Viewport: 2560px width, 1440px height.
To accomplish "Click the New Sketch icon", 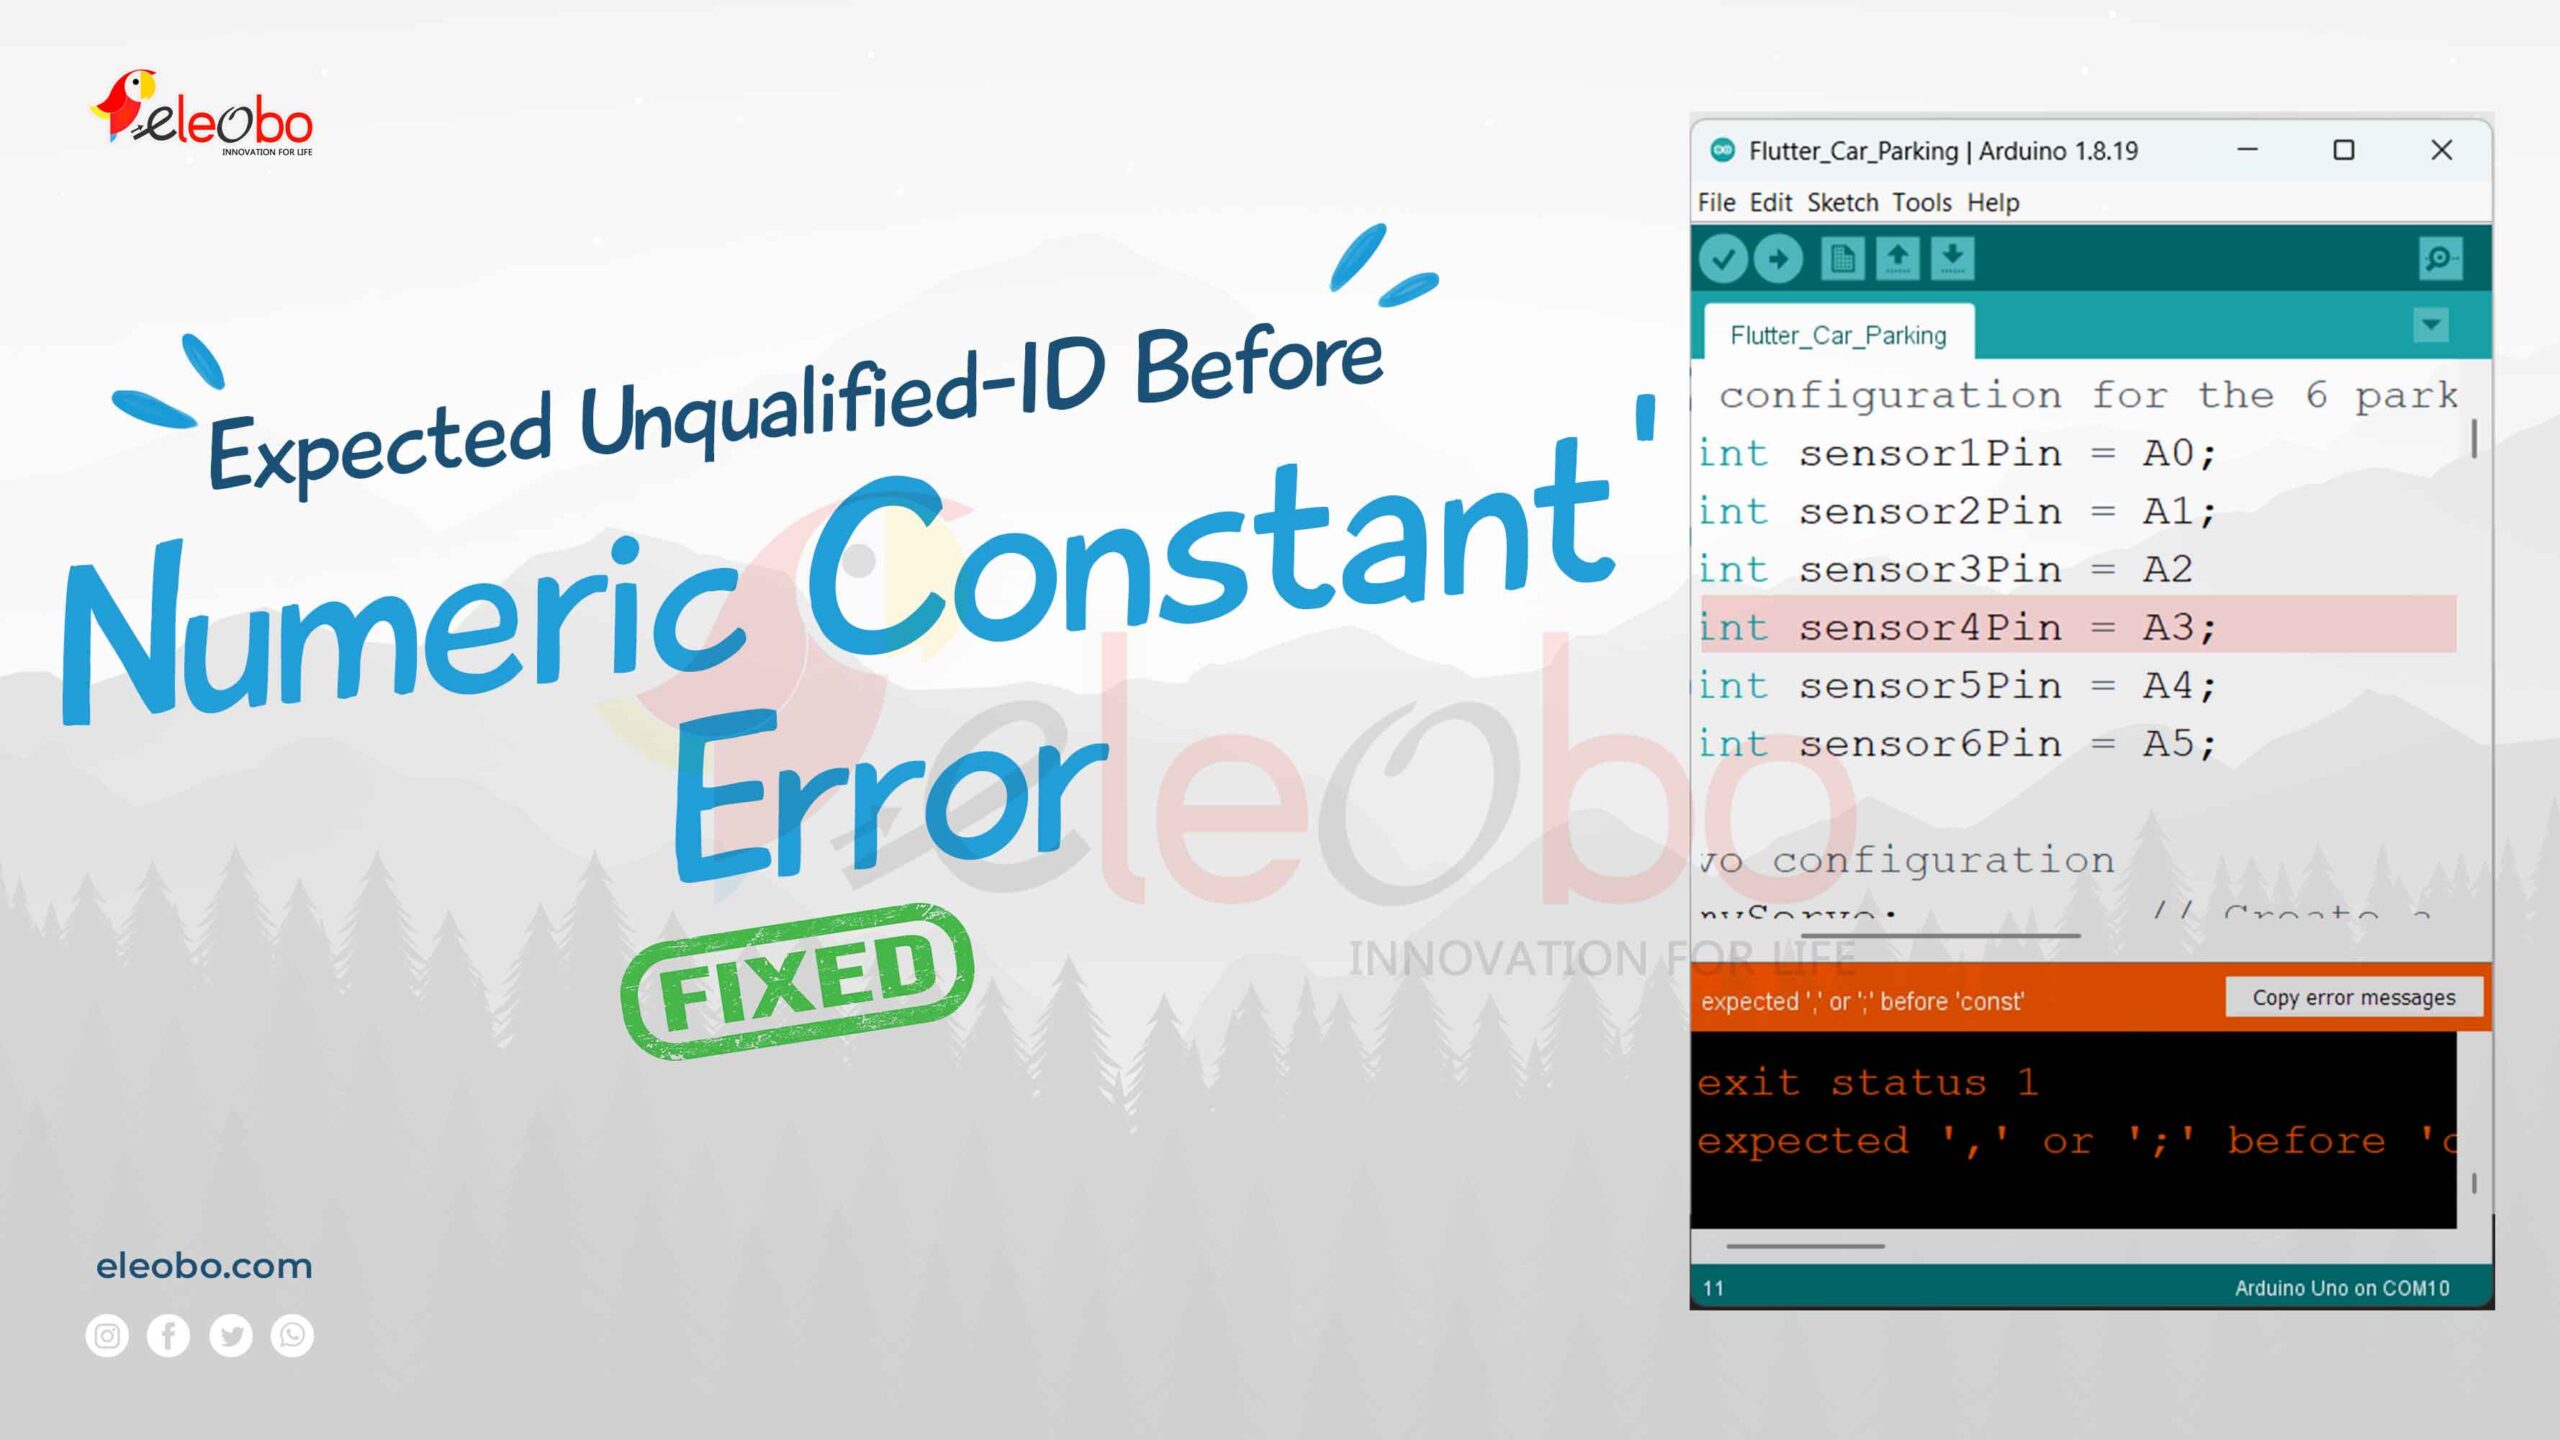I will 1839,260.
